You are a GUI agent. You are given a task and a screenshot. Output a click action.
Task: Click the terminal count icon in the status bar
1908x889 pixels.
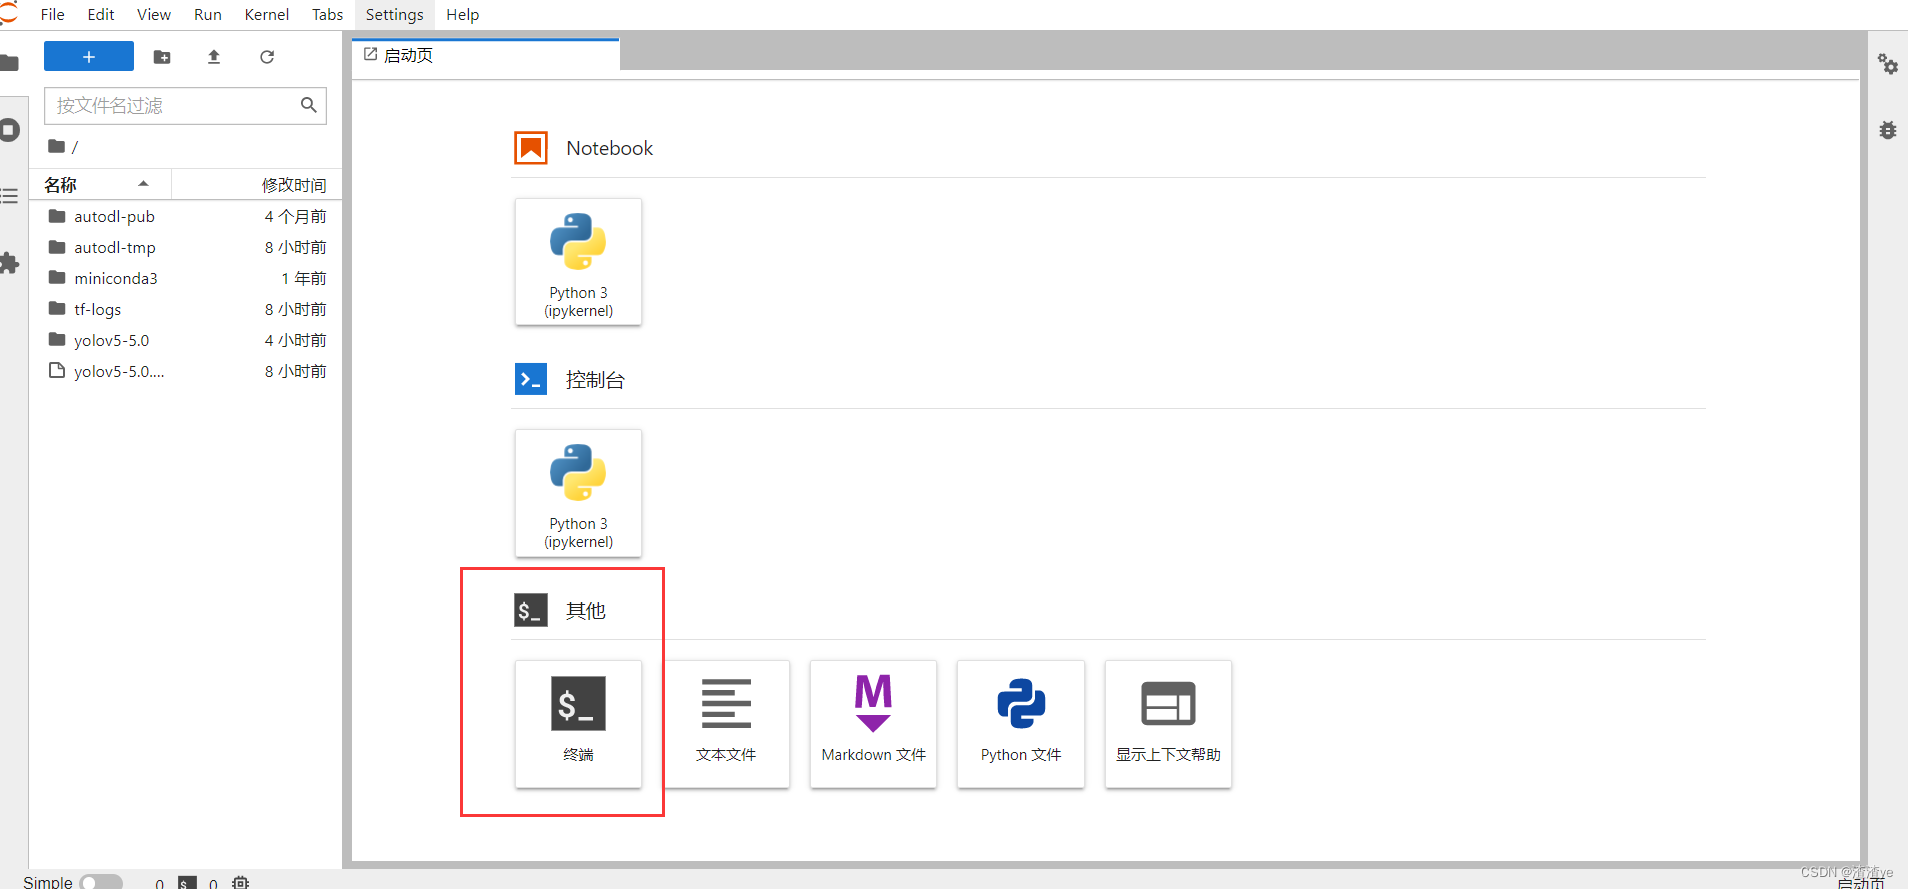click(x=187, y=883)
